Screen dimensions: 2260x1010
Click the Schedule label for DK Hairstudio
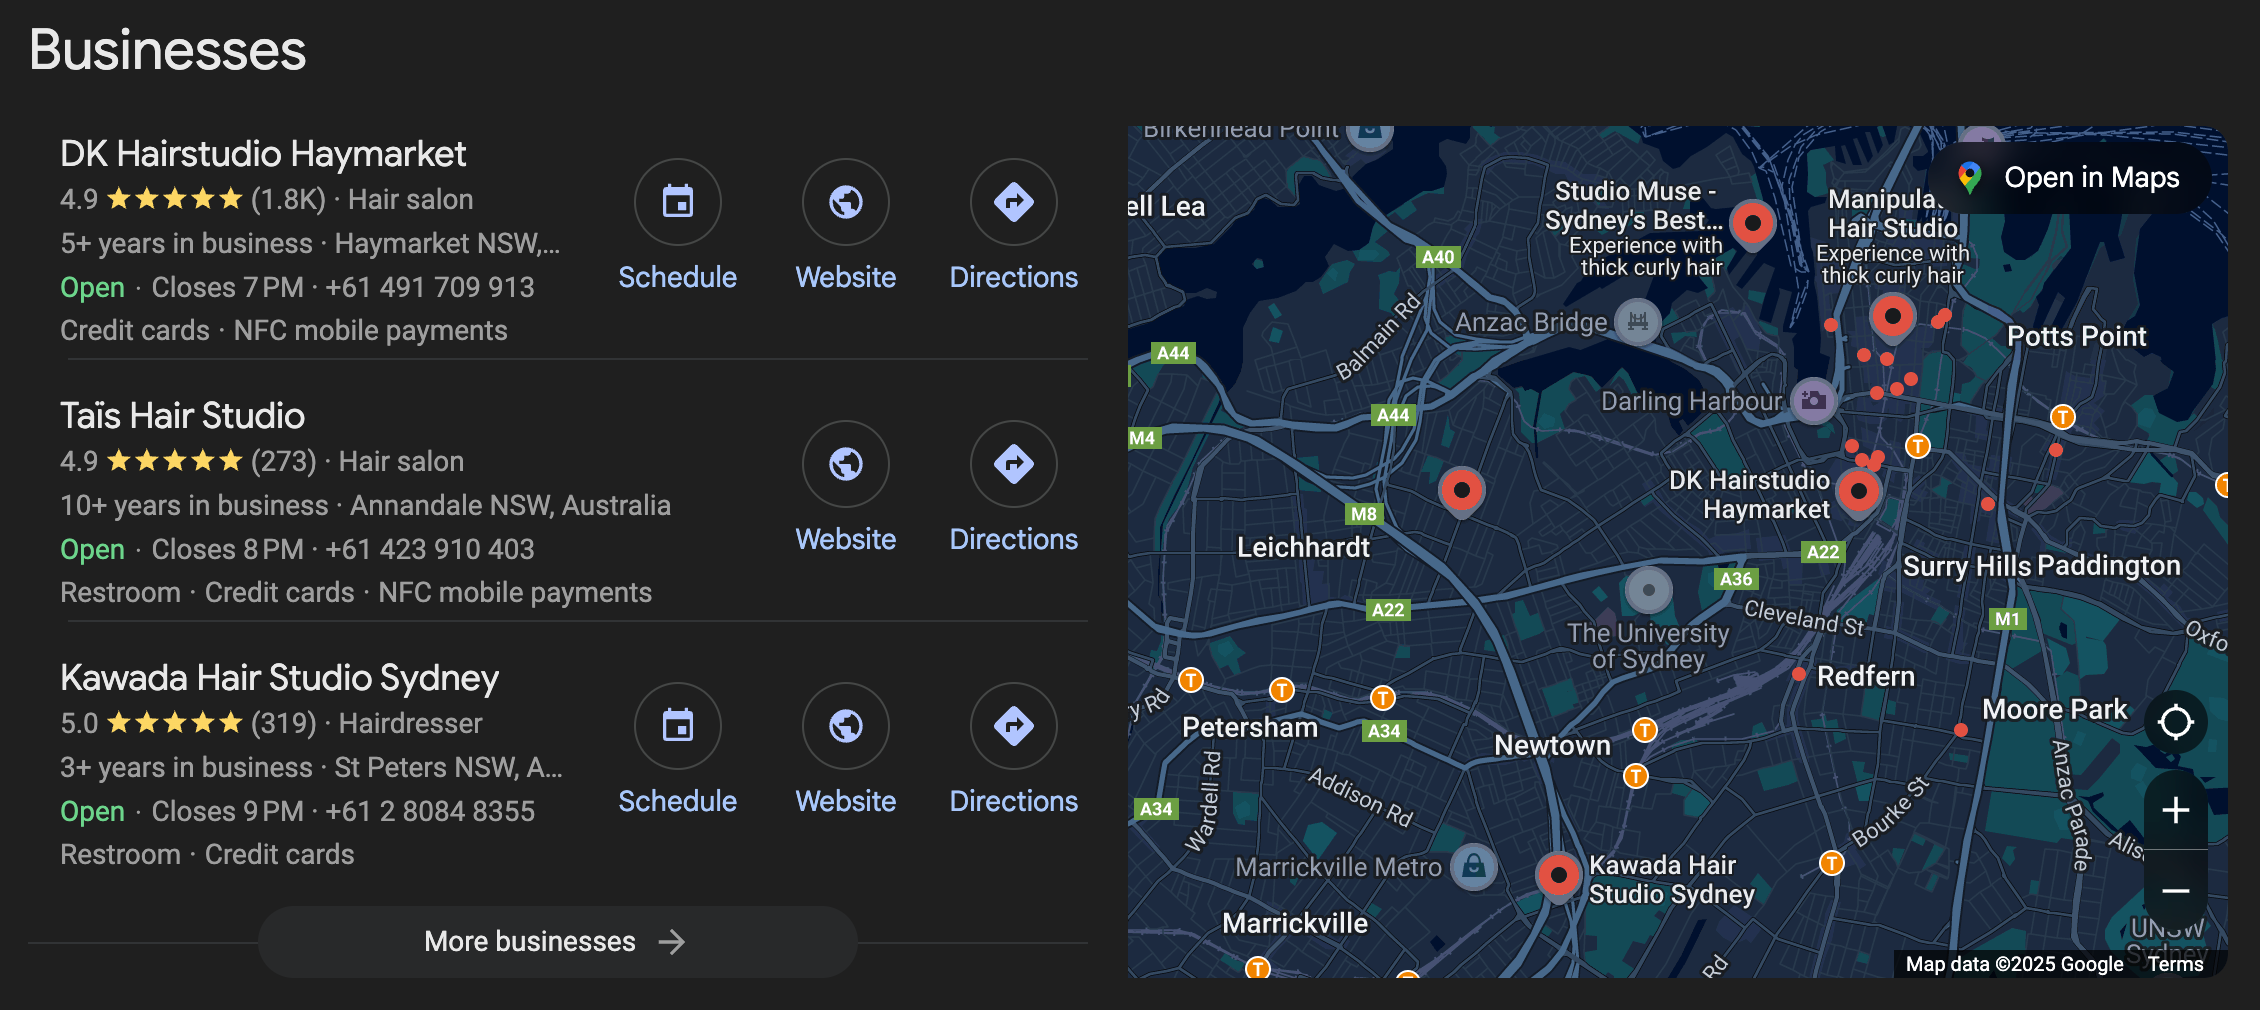click(677, 277)
